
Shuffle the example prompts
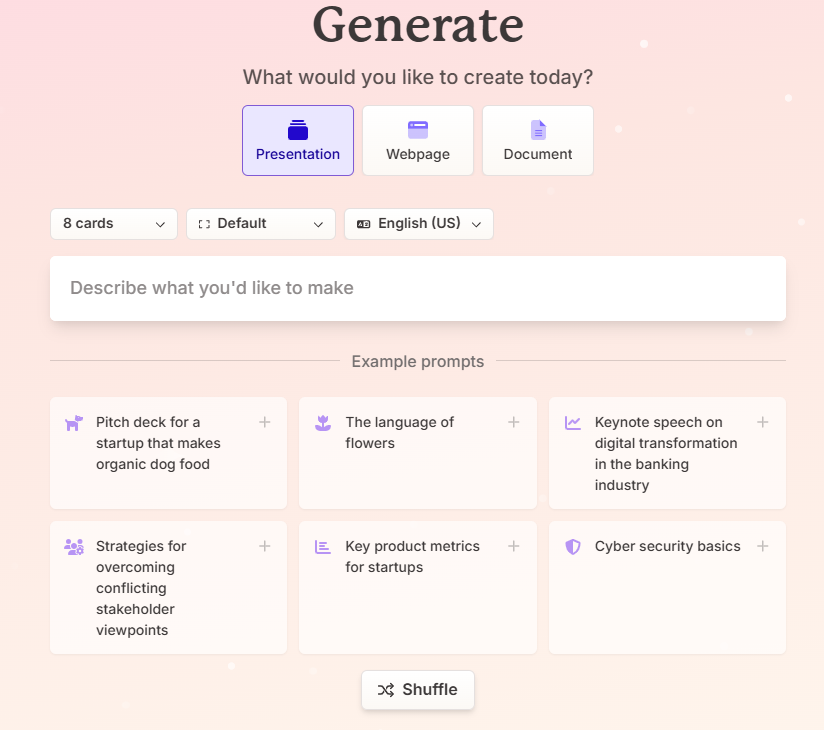point(418,690)
